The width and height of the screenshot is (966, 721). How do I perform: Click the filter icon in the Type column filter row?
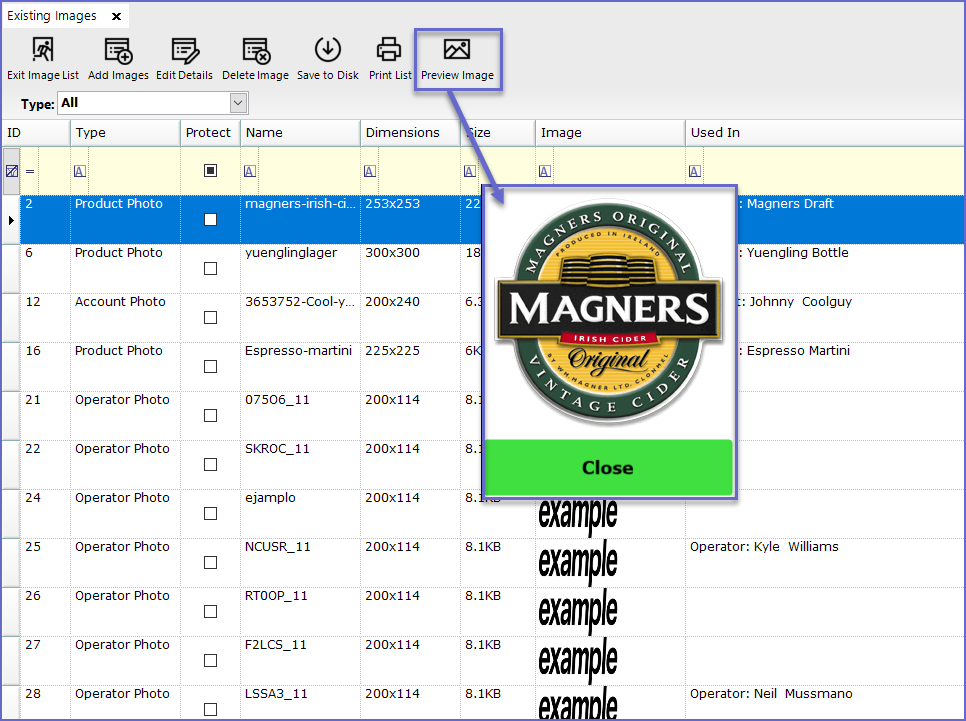[x=80, y=171]
